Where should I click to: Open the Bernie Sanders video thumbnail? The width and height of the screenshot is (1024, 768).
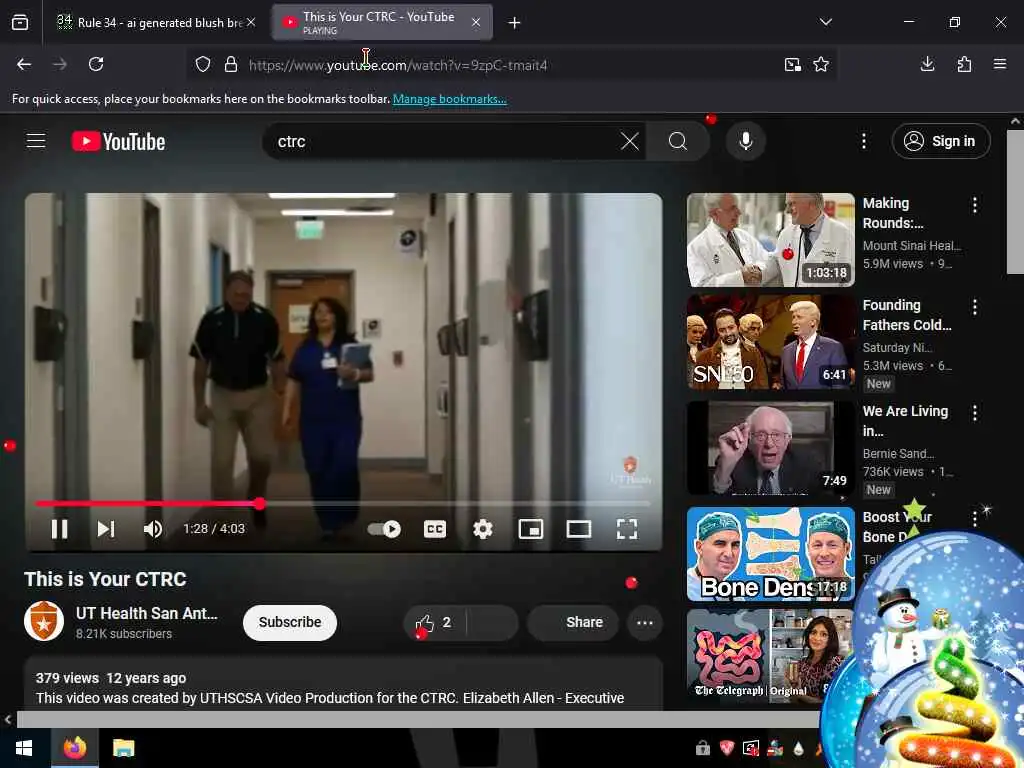tap(771, 448)
